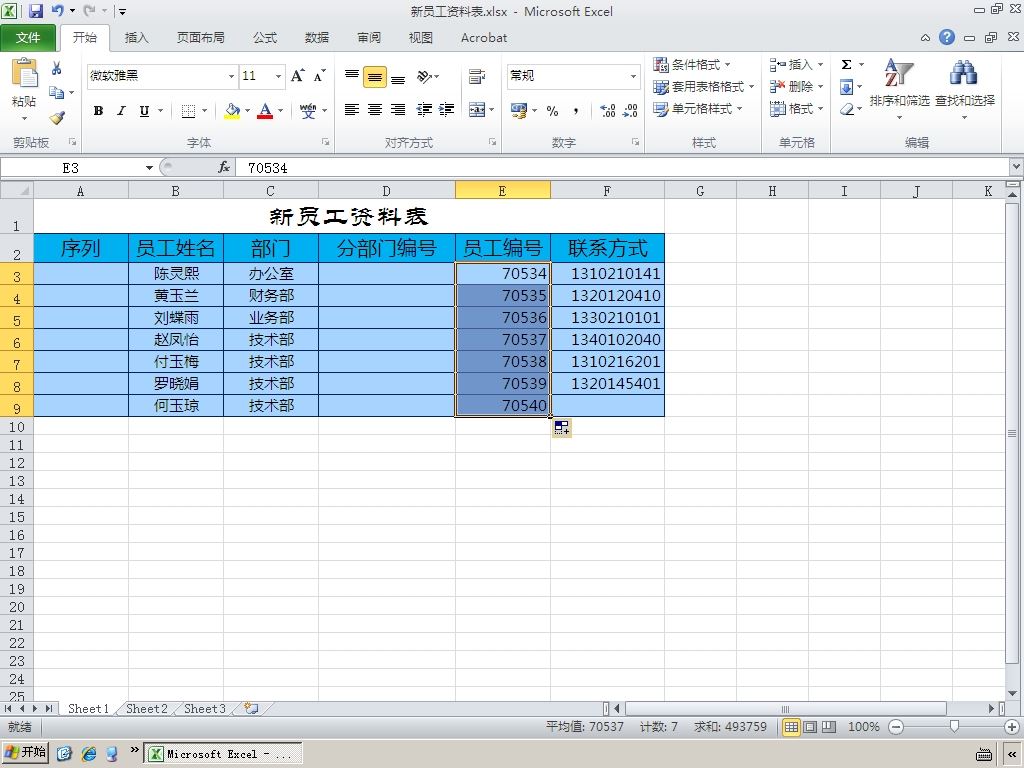This screenshot has width=1024, height=768.
Task: Switch to the 公式 tab
Action: click(265, 38)
